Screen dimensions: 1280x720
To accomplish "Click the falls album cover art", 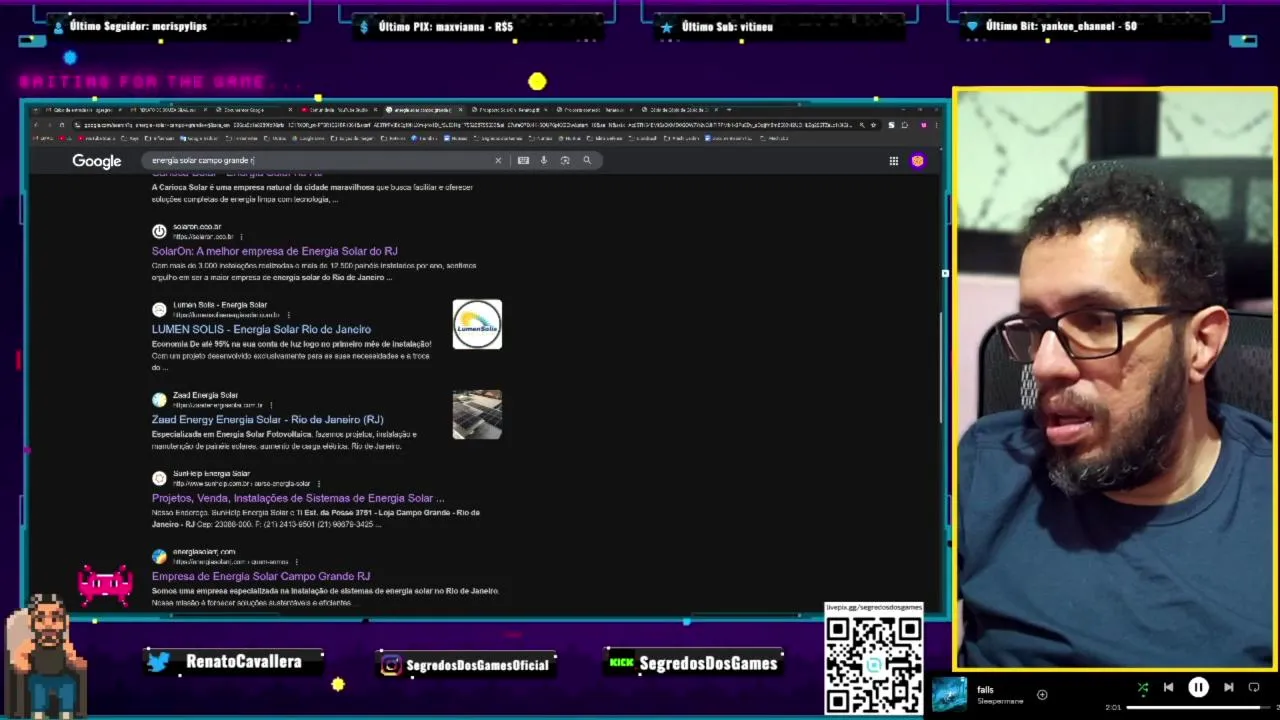I will 949,695.
